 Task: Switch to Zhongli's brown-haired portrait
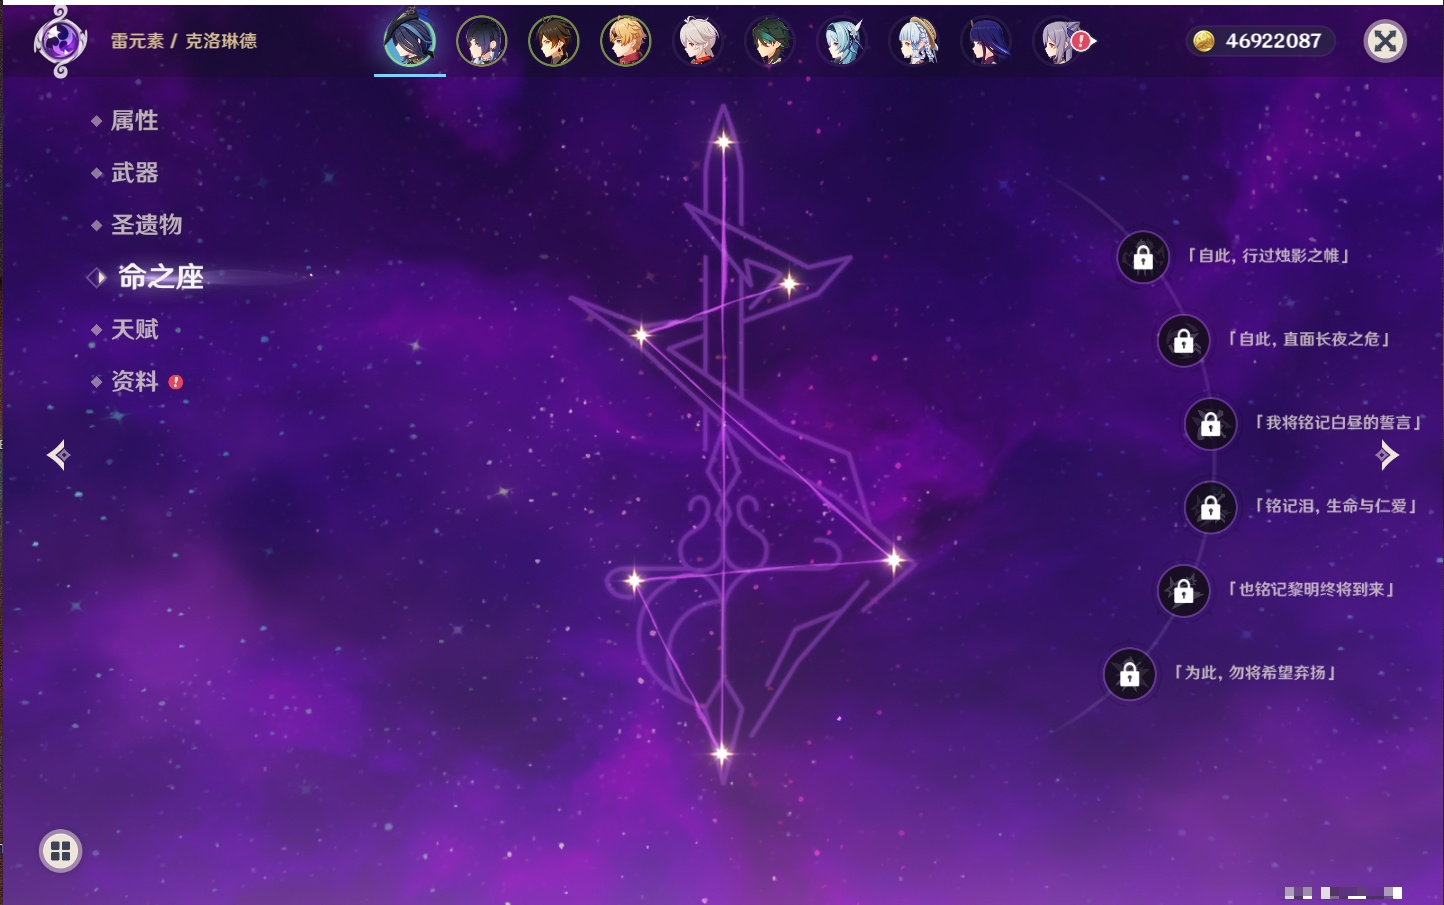point(554,42)
